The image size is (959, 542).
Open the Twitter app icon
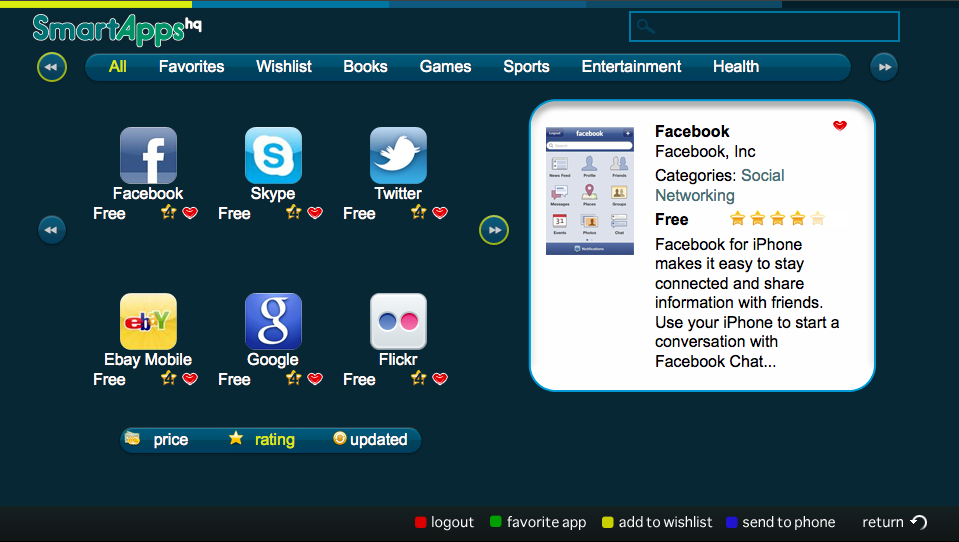coord(398,155)
